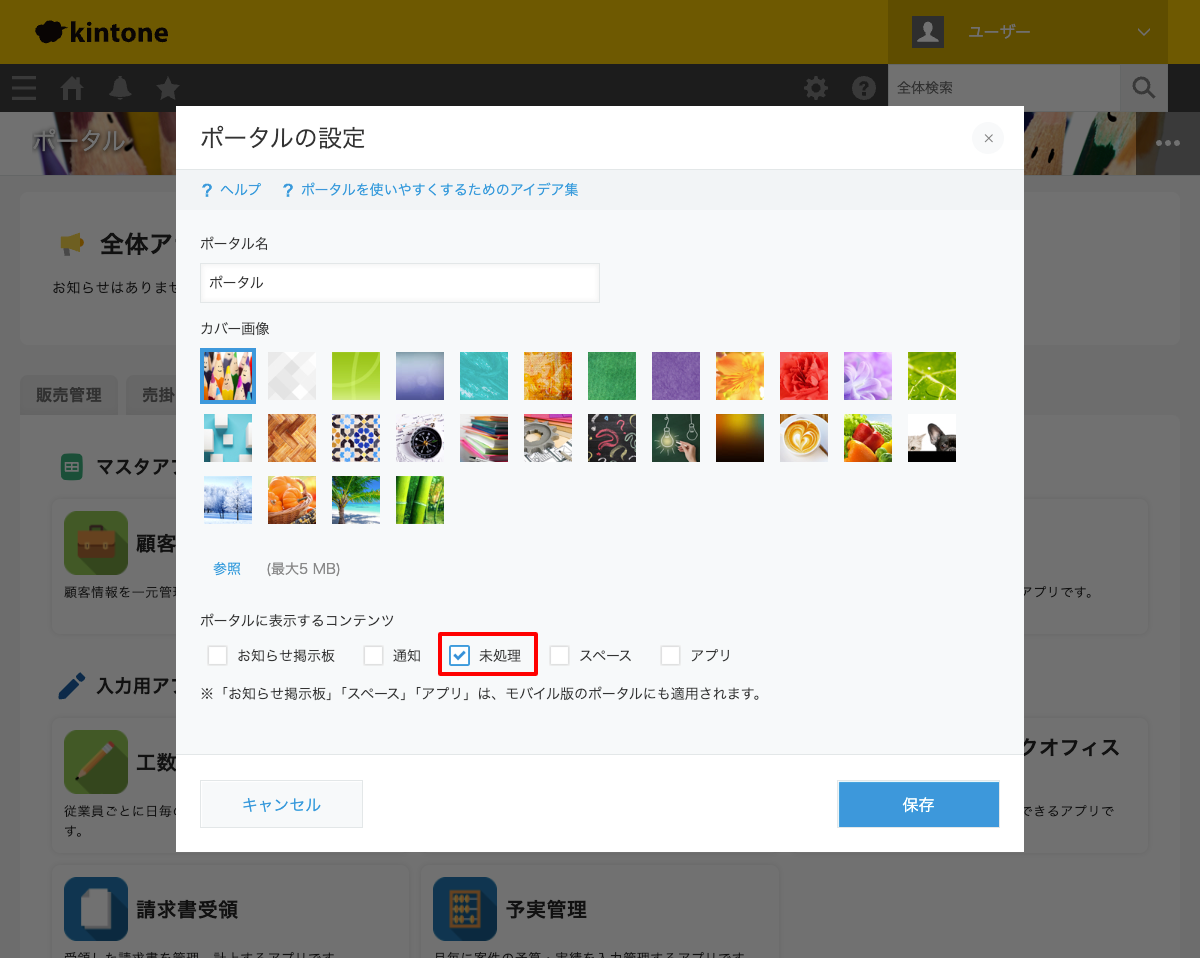Click the ポータル名 input field
The height and width of the screenshot is (958, 1200).
[399, 283]
